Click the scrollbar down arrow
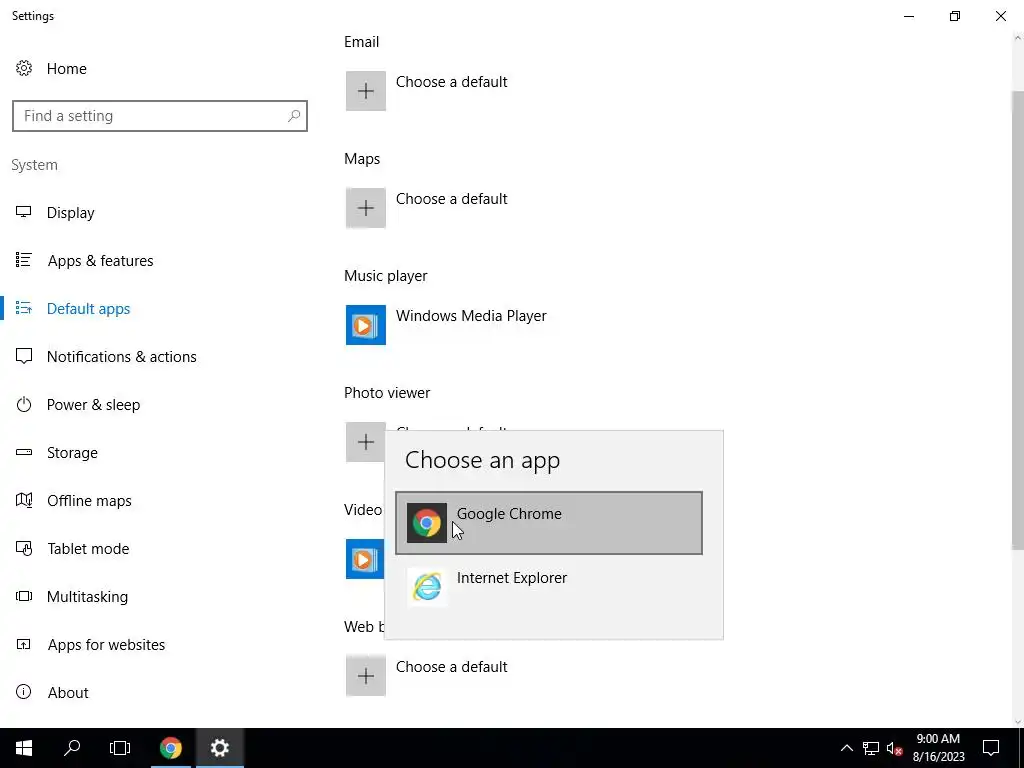This screenshot has width=1024, height=768. tap(1017, 721)
